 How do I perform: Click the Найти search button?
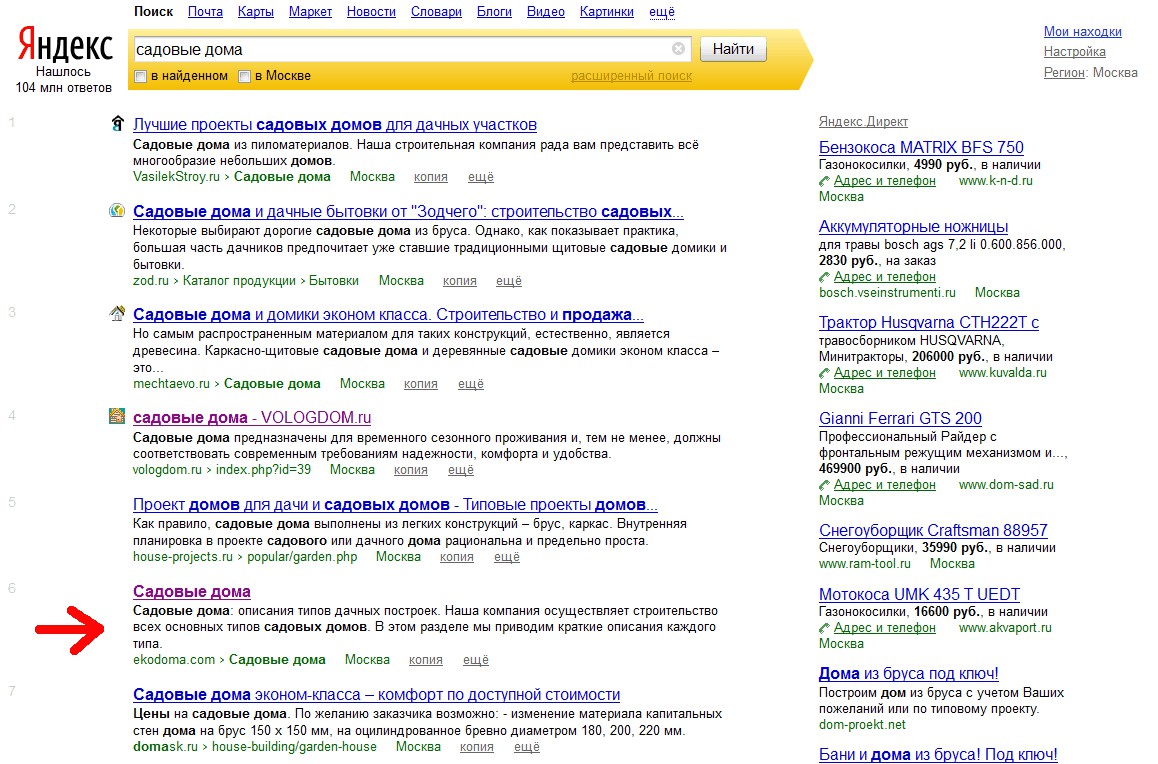(x=733, y=49)
